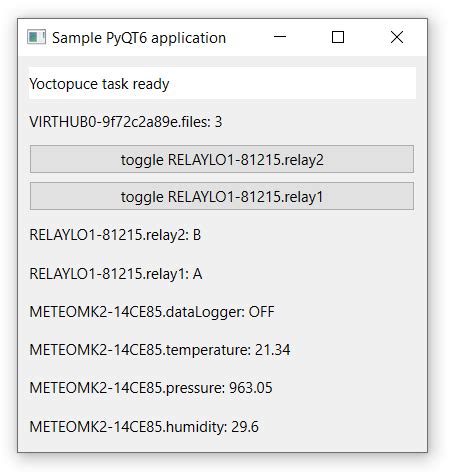The image size is (453, 472).
Task: Close the Sample PyQT6 application window
Action: [x=397, y=37]
